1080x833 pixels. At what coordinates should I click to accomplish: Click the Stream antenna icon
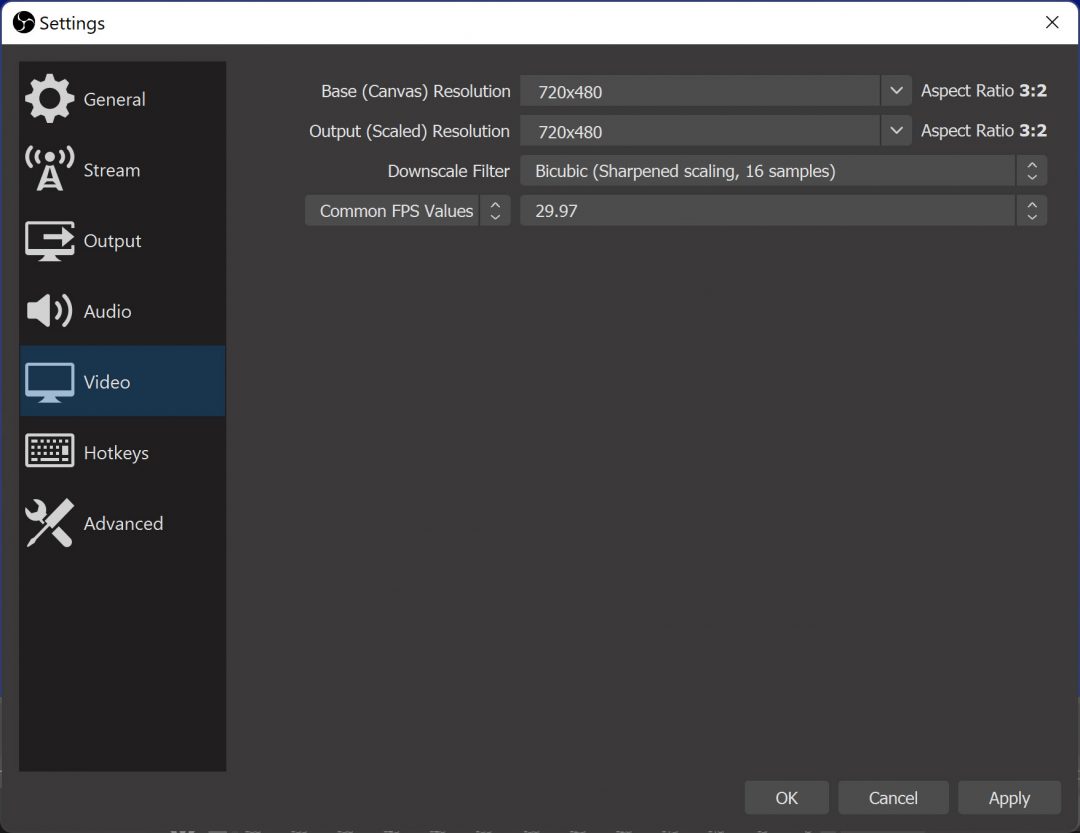coord(50,170)
